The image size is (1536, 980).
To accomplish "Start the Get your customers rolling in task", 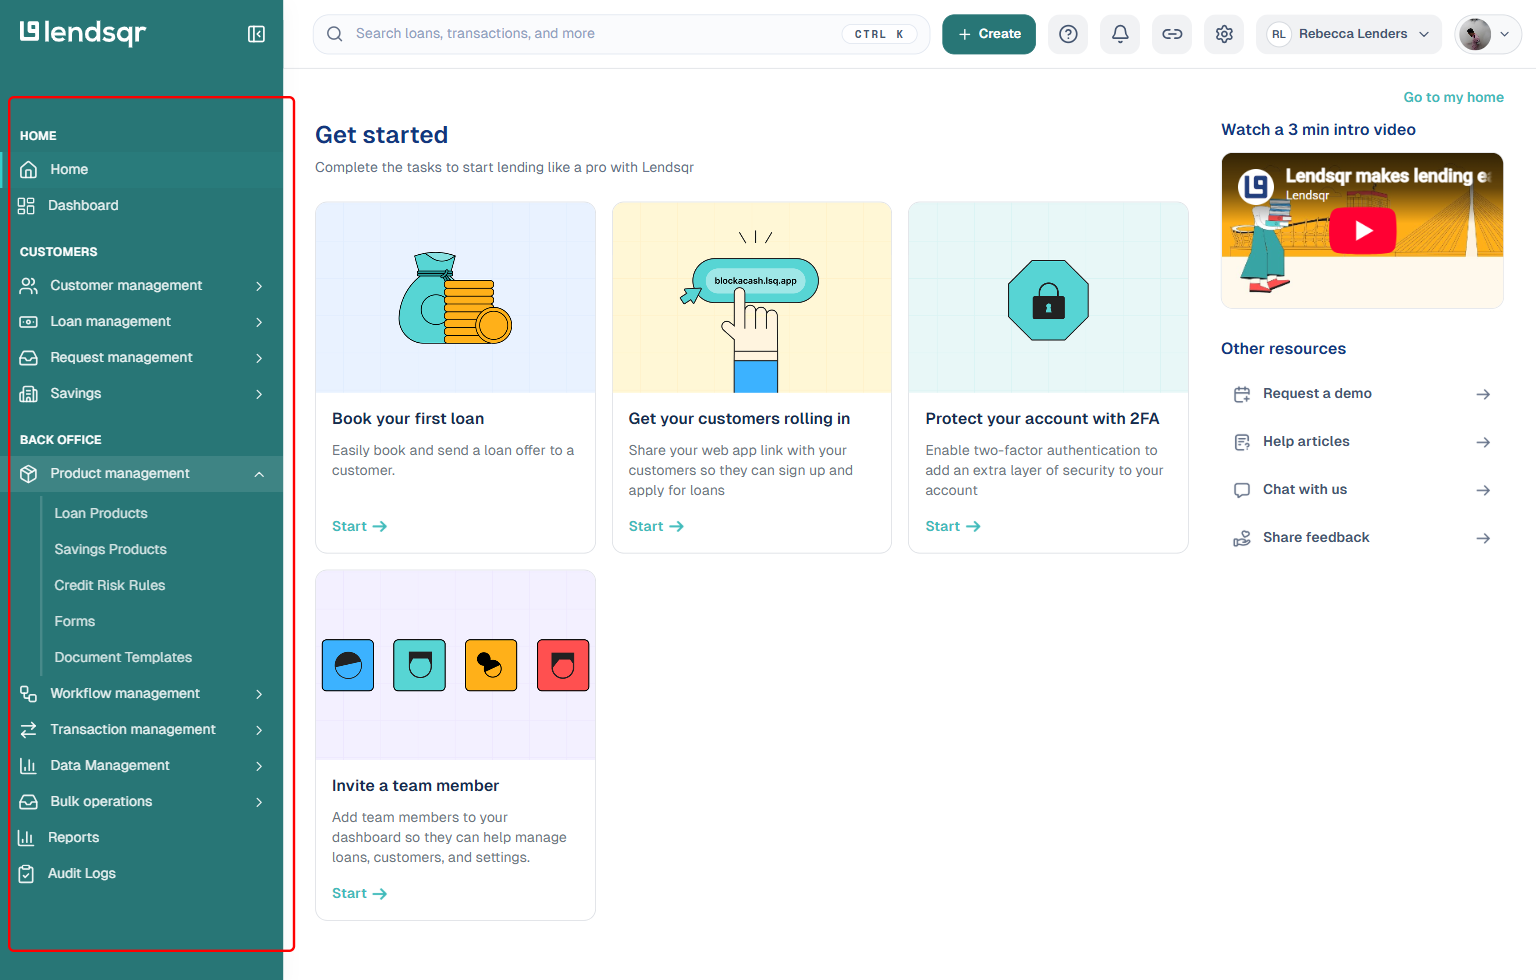I will [x=656, y=526].
